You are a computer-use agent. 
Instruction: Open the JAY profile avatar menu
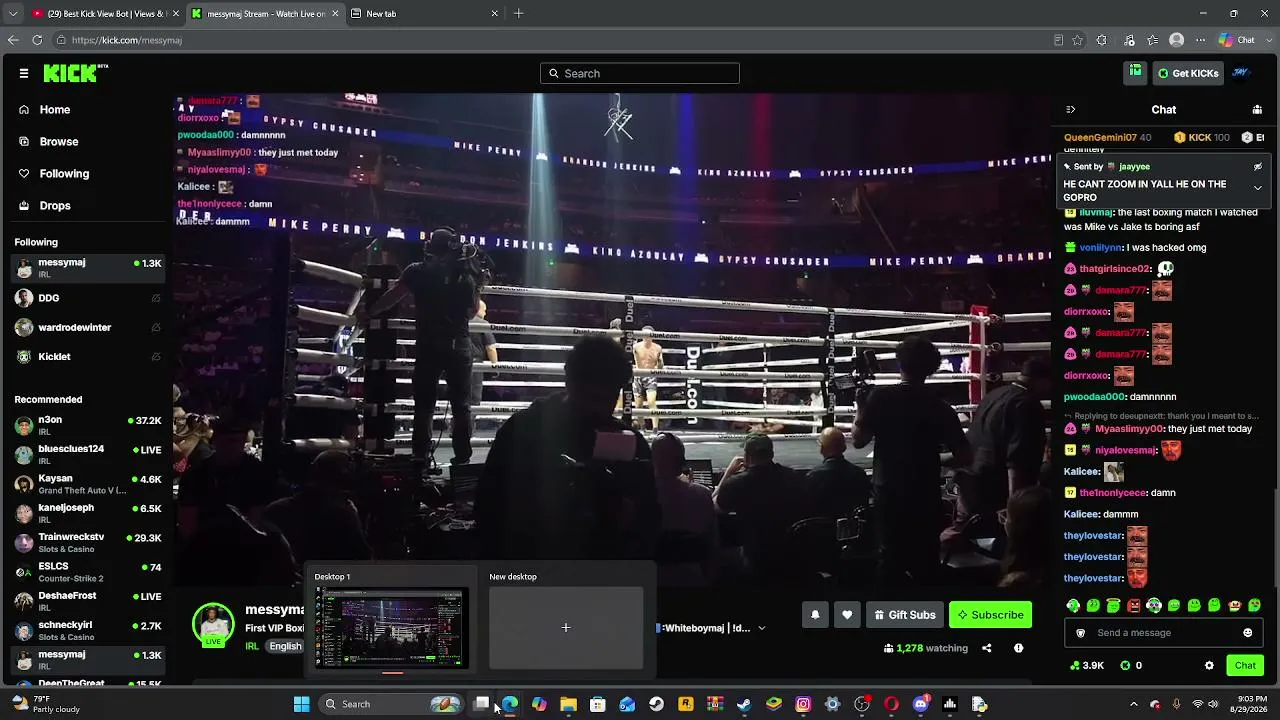pos(1242,72)
